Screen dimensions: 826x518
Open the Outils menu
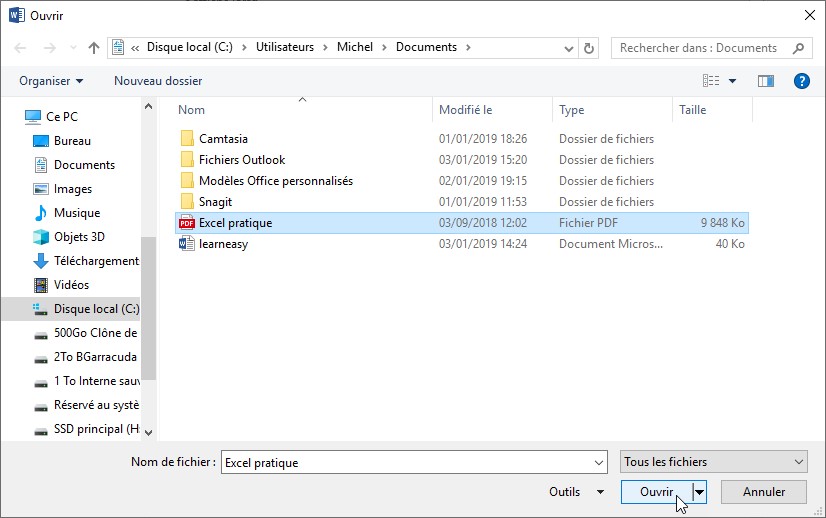click(x=576, y=492)
